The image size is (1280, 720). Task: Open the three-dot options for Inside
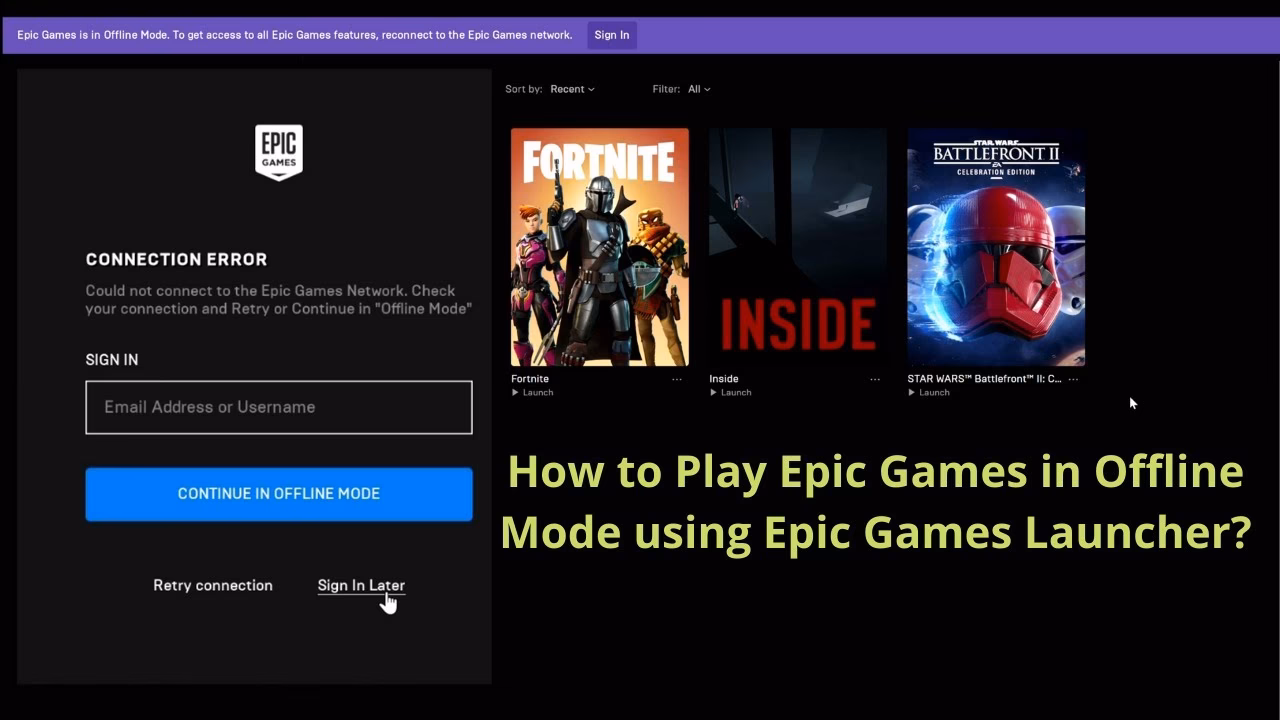click(x=875, y=379)
